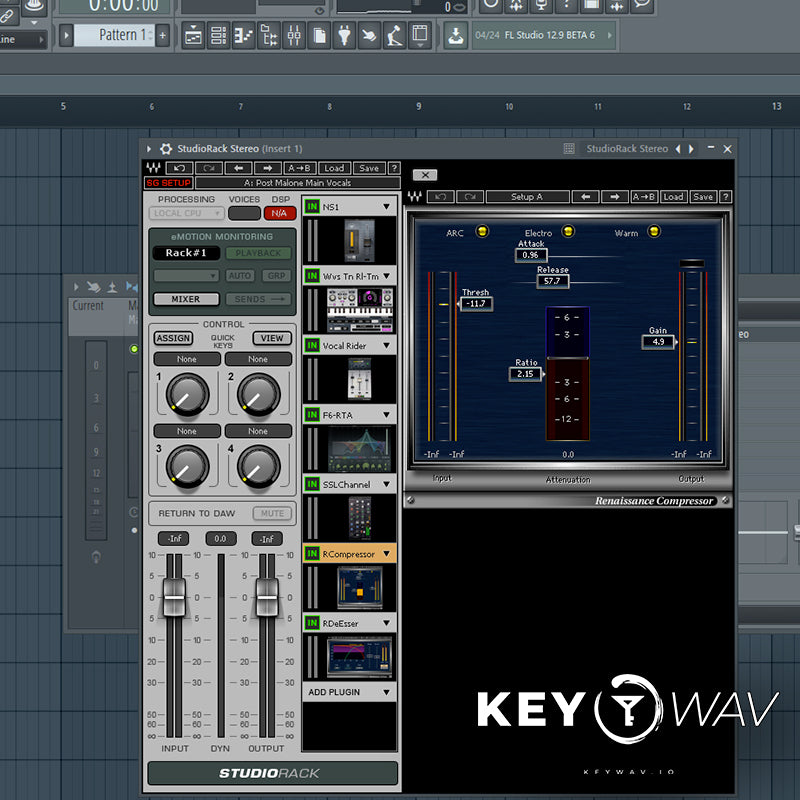Screen dimensions: 800x800
Task: Click the compressor's next preset arrow
Action: tap(616, 197)
